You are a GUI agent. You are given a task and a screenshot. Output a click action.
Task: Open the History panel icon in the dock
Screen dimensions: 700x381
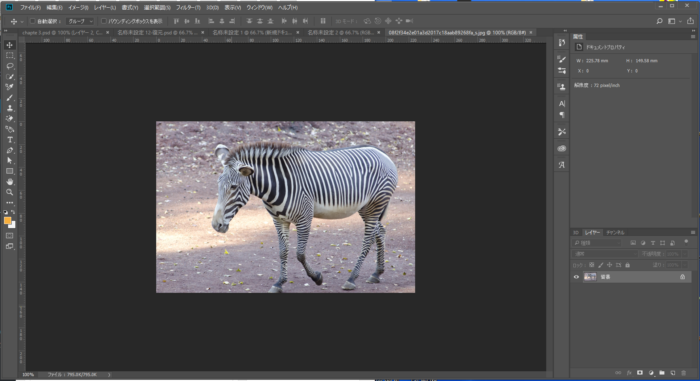pos(562,42)
